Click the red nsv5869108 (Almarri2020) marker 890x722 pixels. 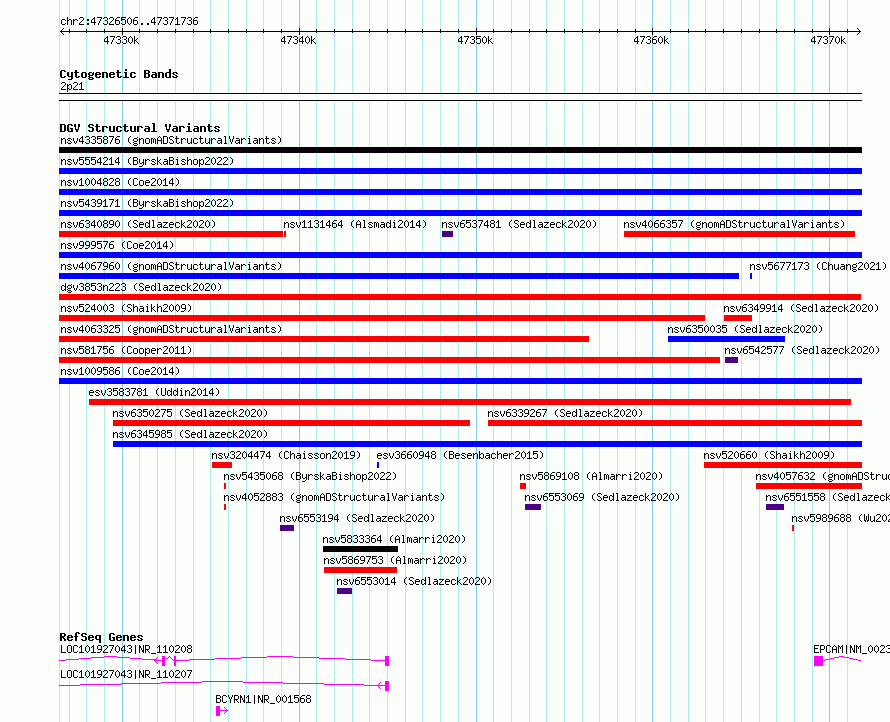[523, 486]
